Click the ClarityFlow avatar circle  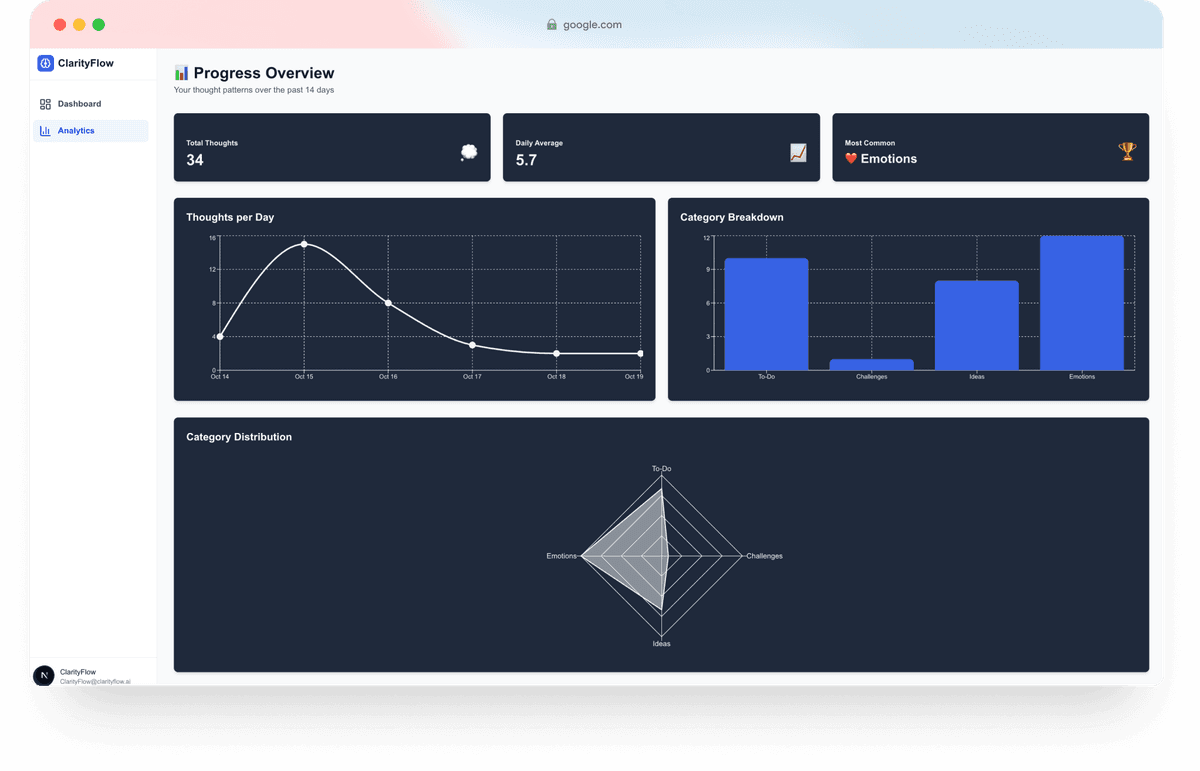point(44,676)
